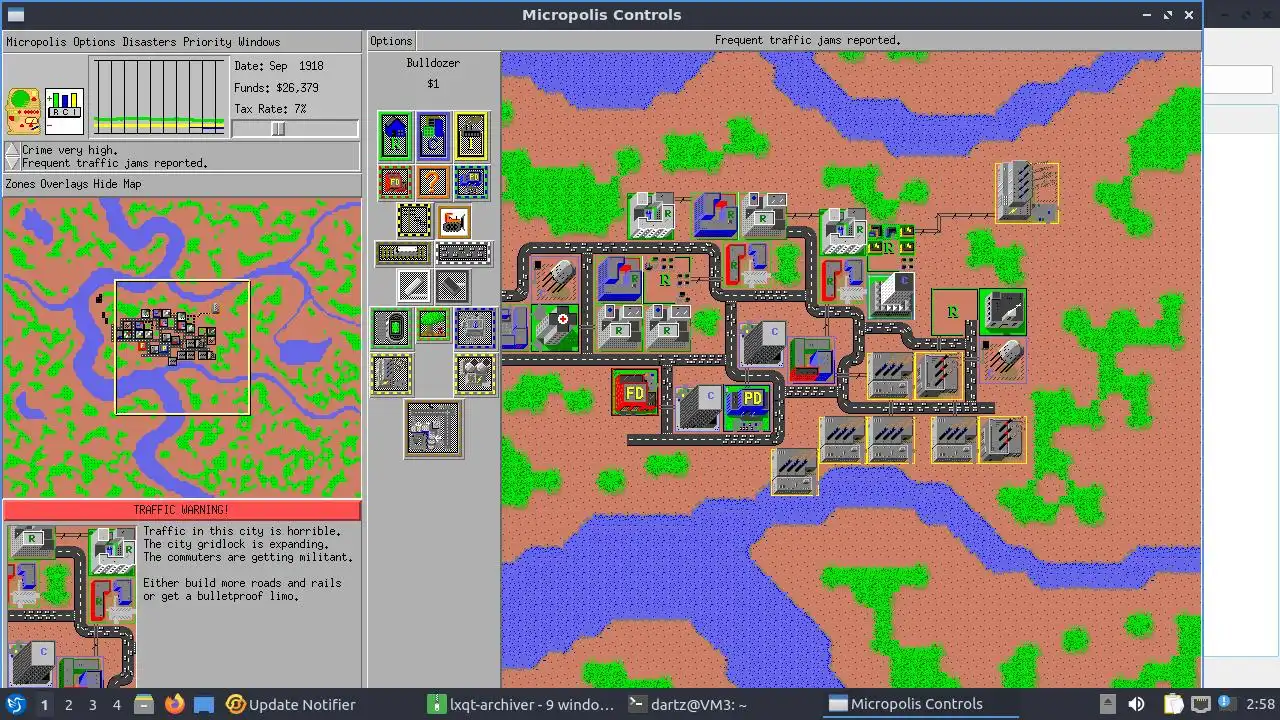Image resolution: width=1280 pixels, height=720 pixels.
Task: Select the Industrial zone tool
Action: [471, 136]
